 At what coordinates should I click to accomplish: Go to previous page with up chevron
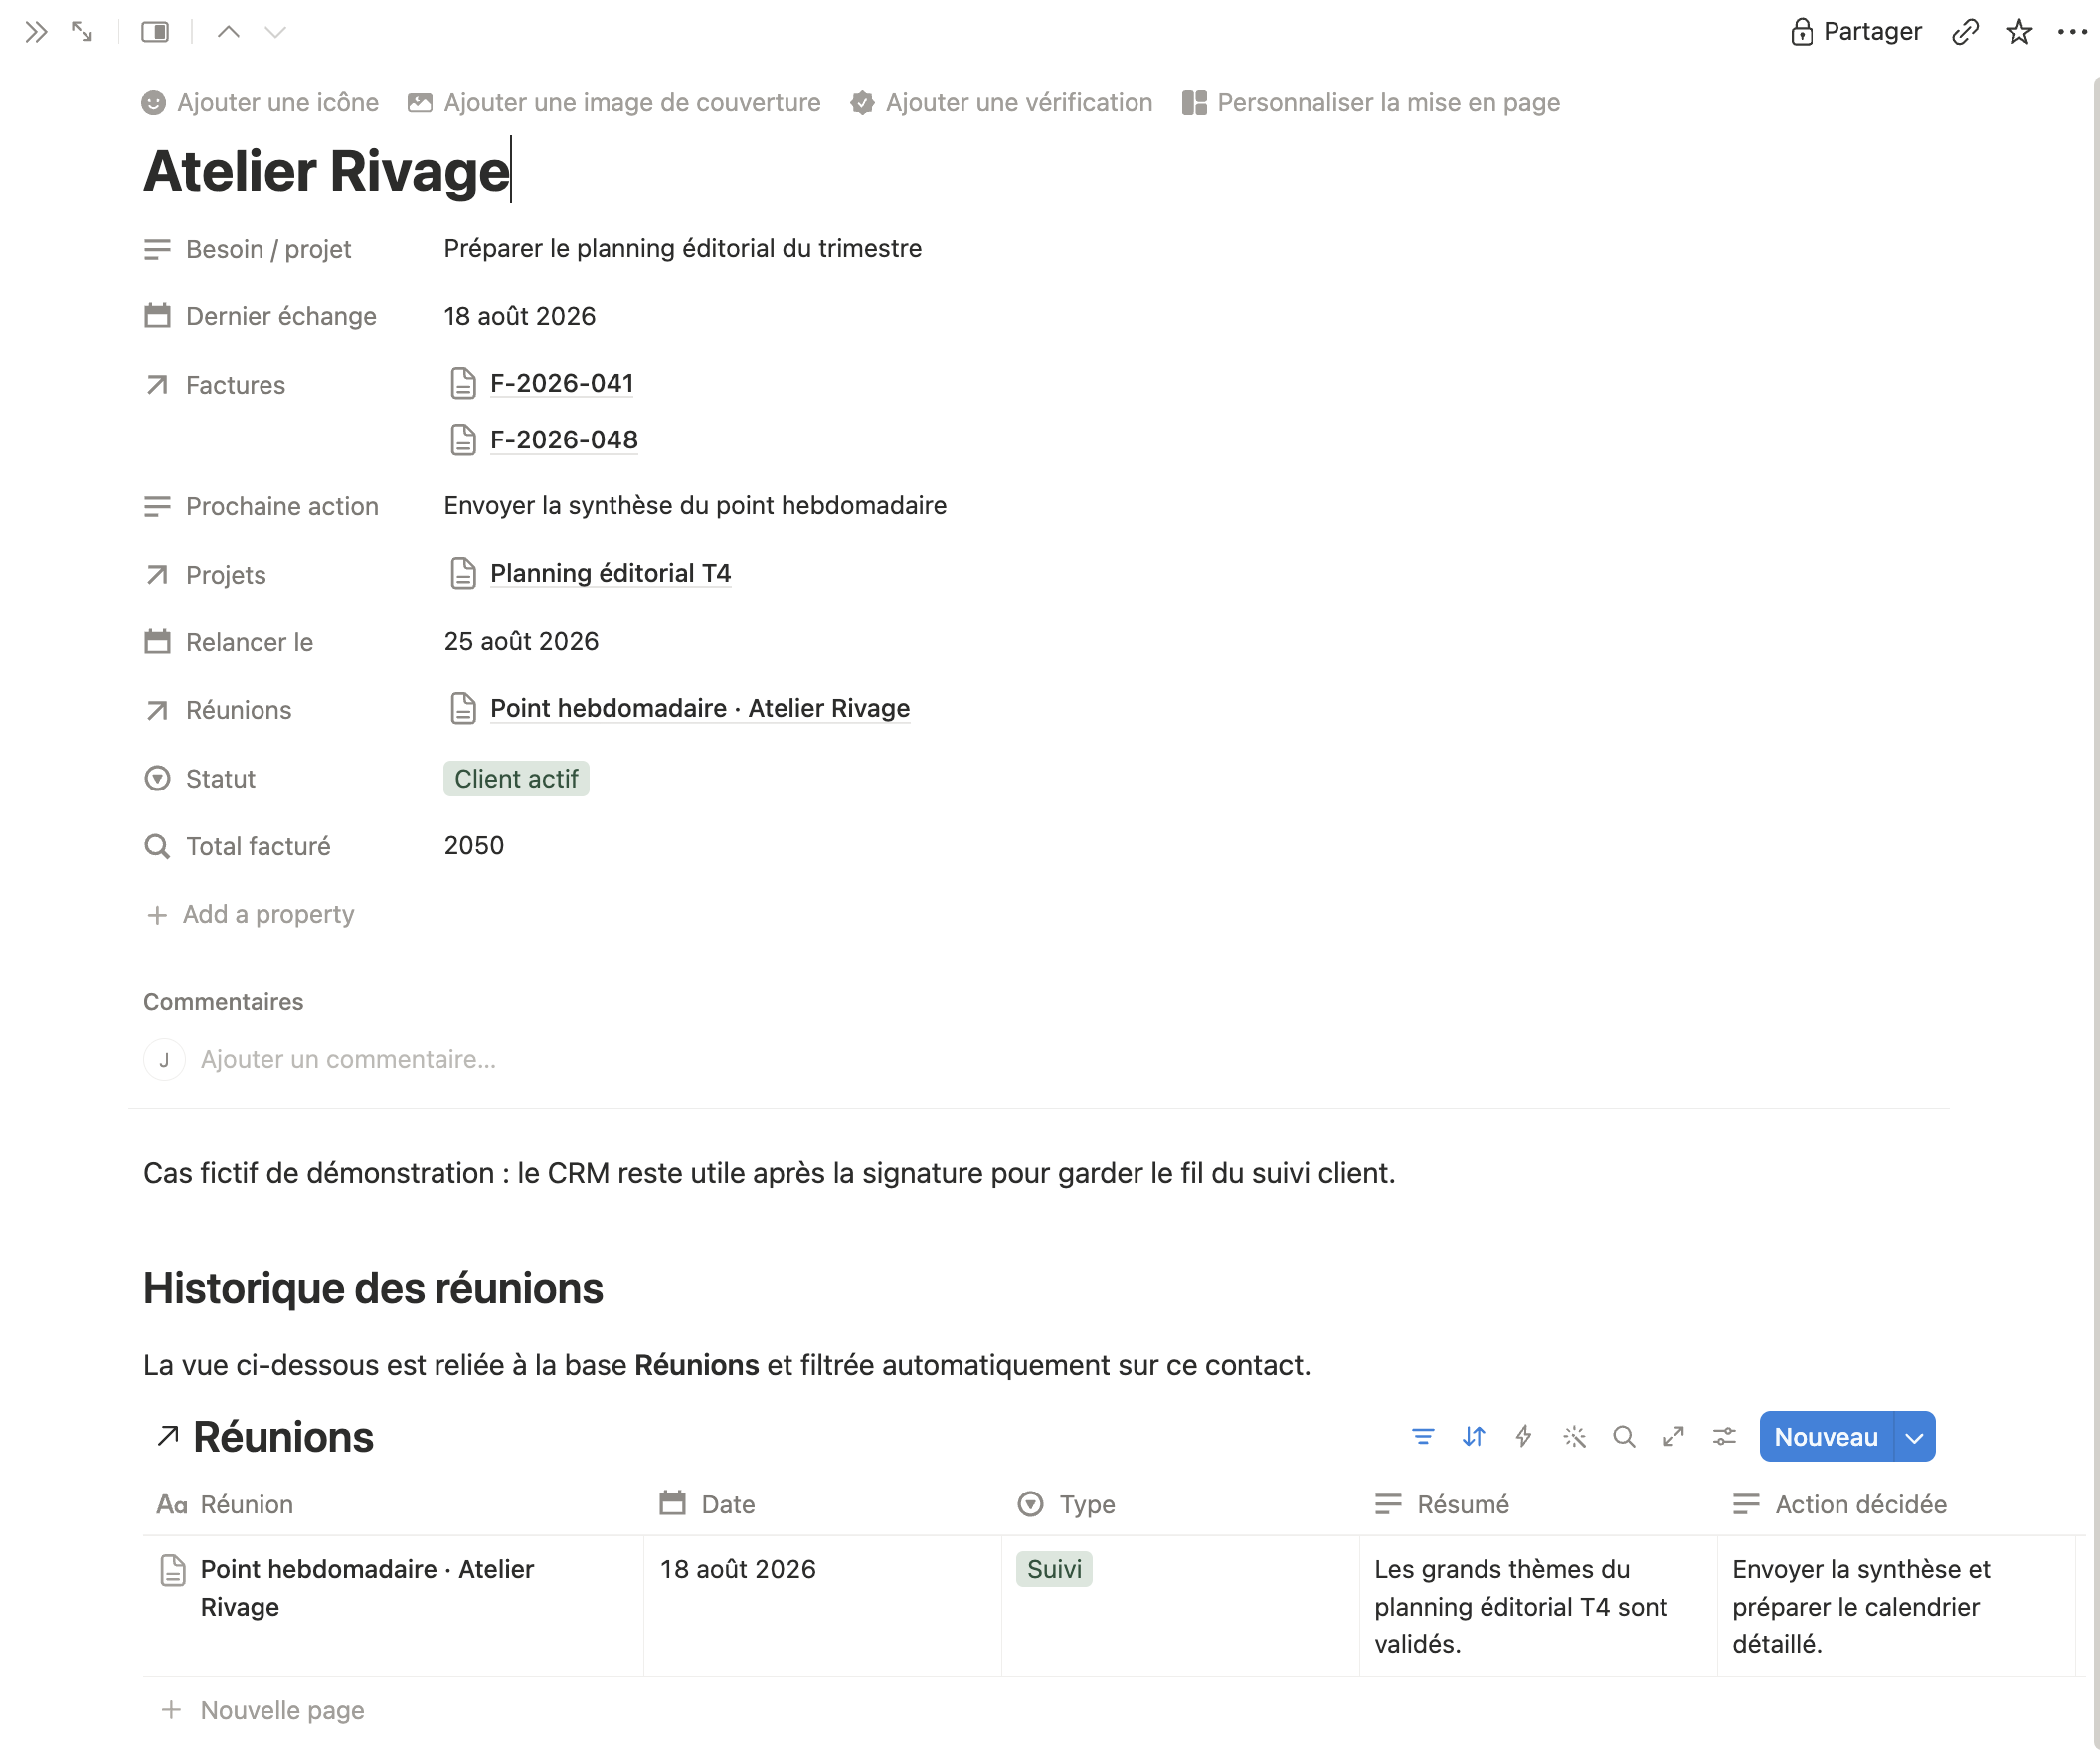[229, 32]
